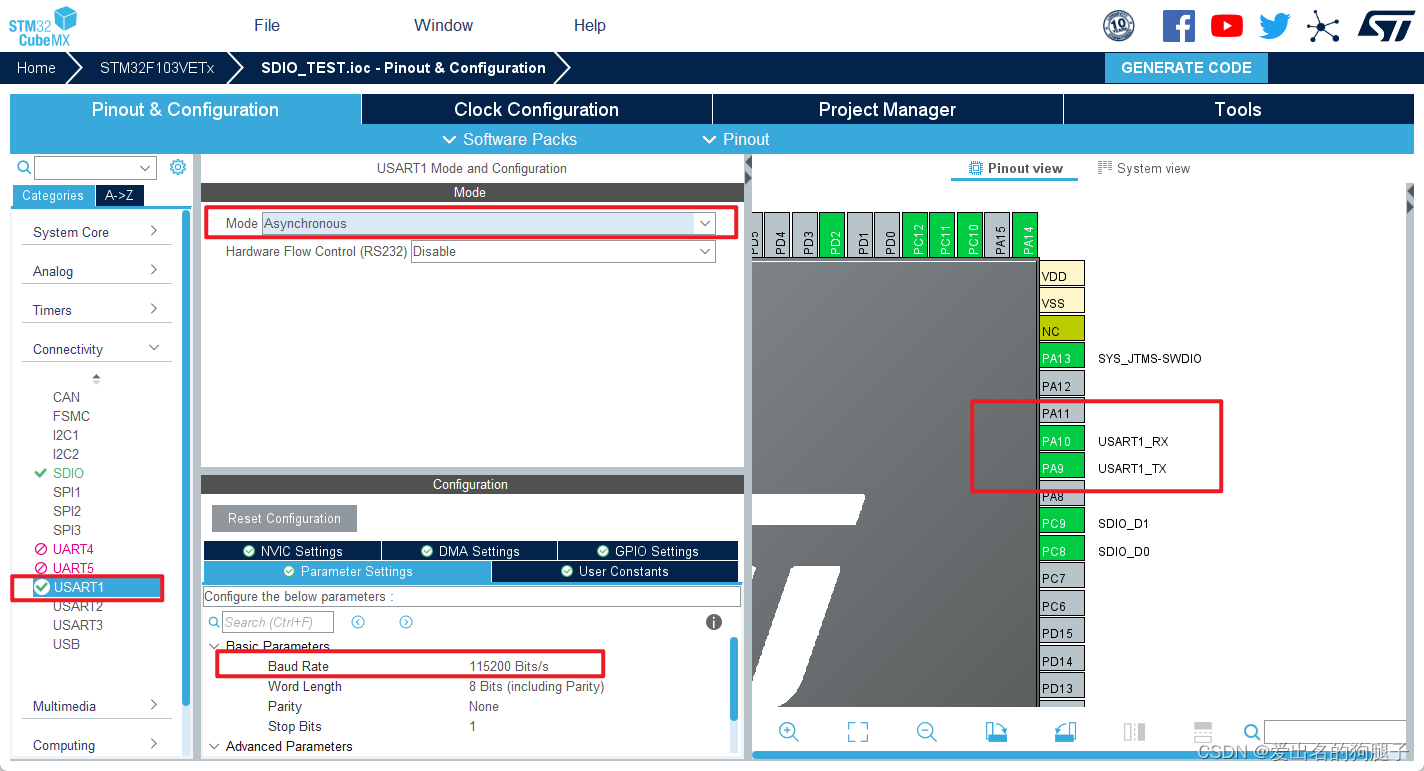Fit the chip to the pinout view

coord(858,732)
